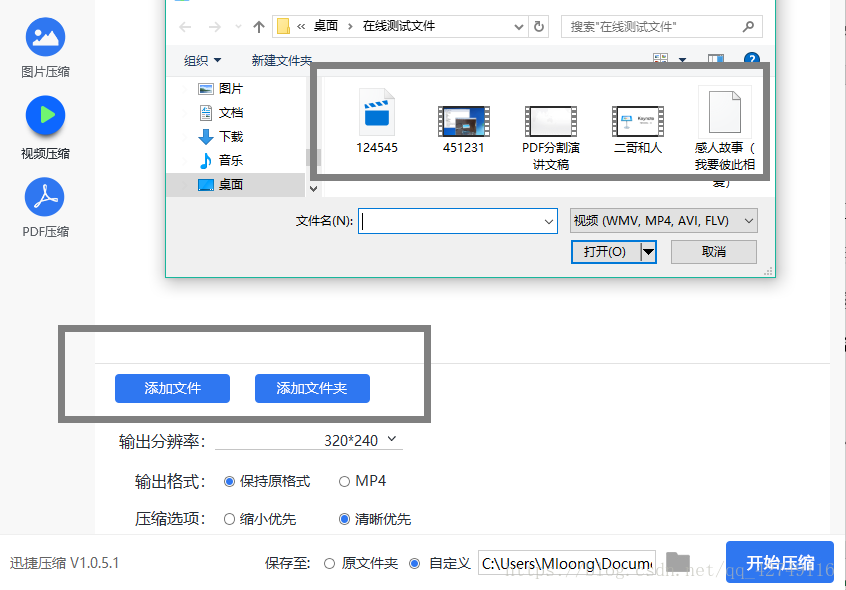Open the PDF压缩 compression tool
Viewport: 846px width, 590px height.
click(x=45, y=208)
